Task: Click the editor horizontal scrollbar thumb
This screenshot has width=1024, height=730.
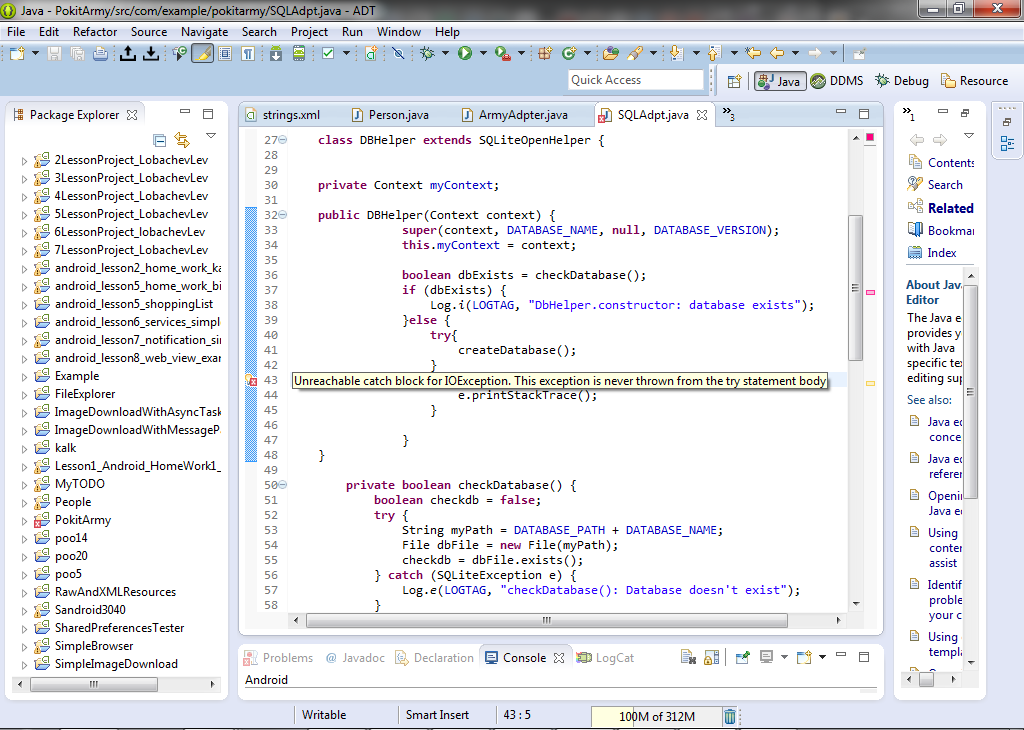Action: (547, 620)
